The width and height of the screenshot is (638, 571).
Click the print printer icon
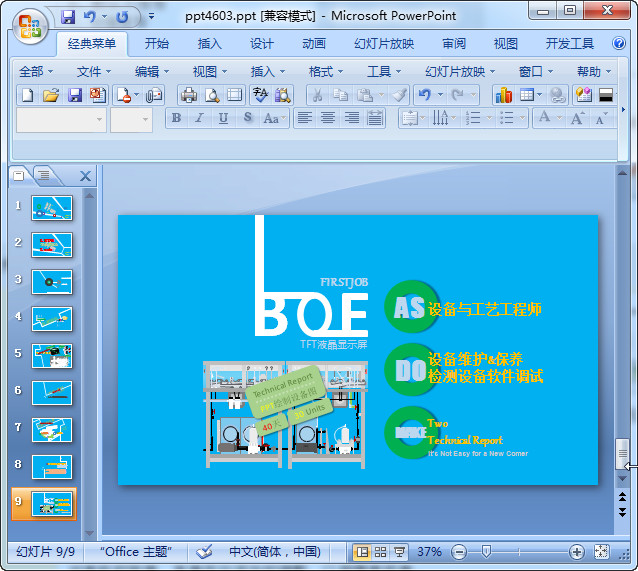[x=188, y=95]
